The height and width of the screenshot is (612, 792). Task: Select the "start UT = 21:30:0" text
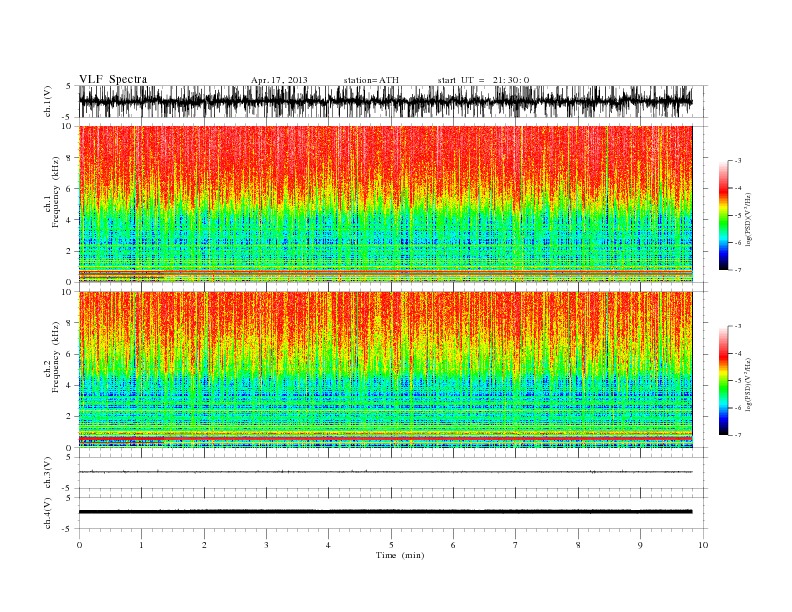coord(483,80)
